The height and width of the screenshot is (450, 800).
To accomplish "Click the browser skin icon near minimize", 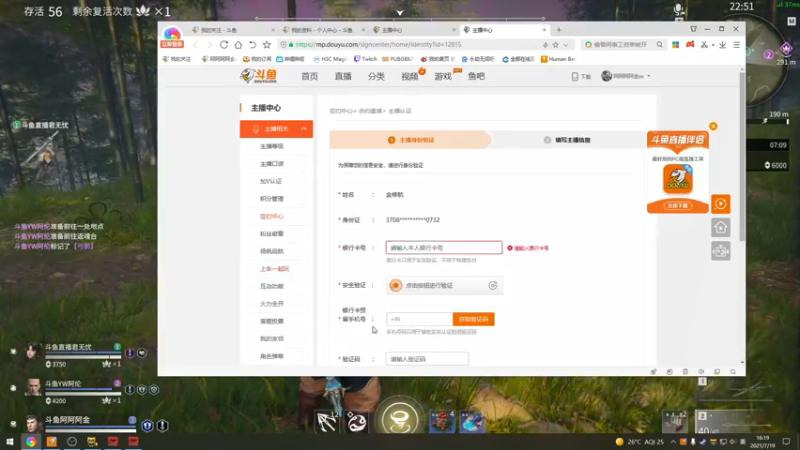I will [x=693, y=29].
